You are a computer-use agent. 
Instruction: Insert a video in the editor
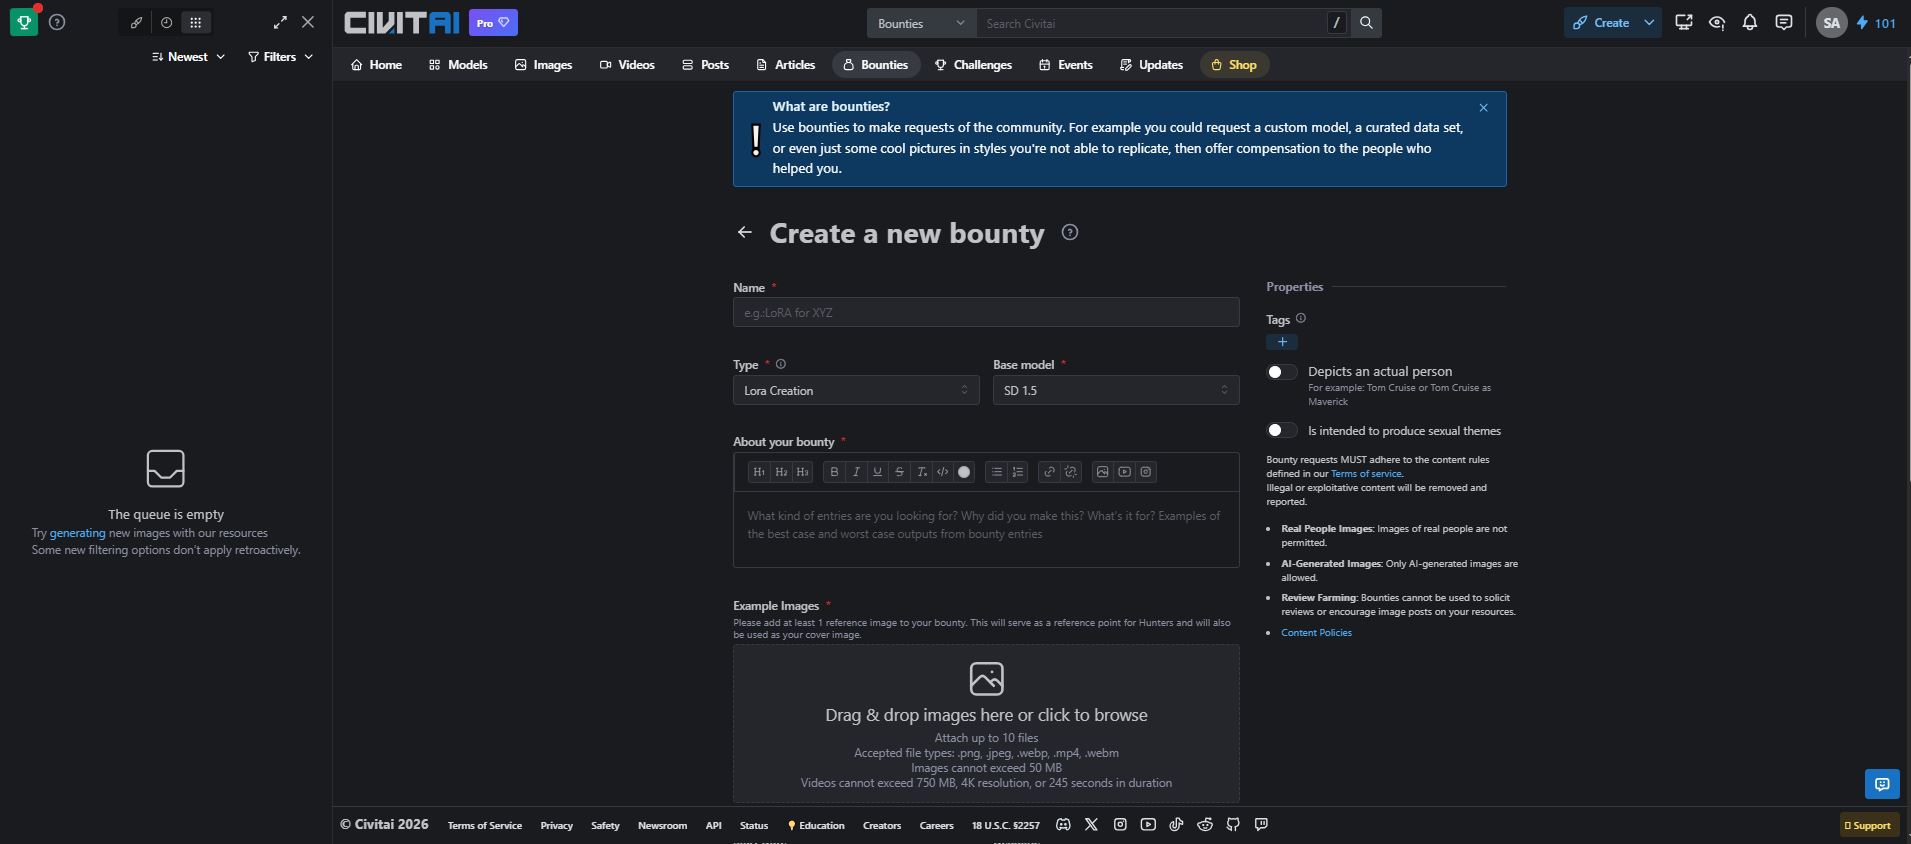coord(1125,472)
